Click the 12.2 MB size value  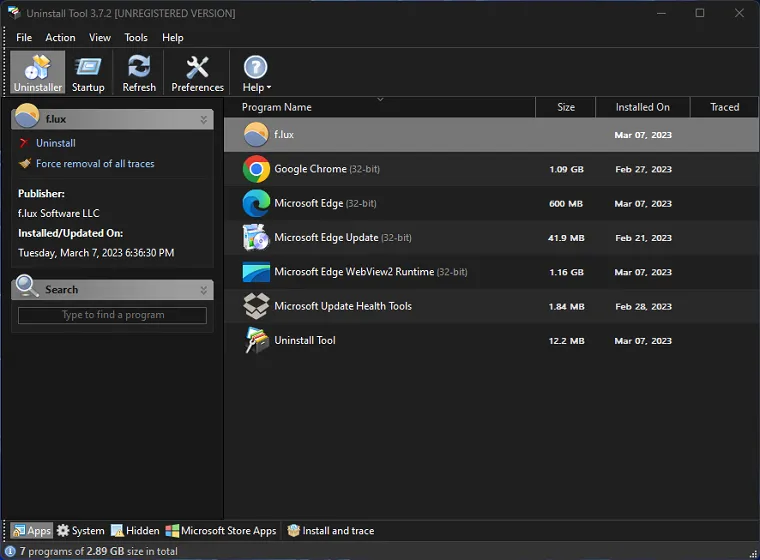[566, 341]
